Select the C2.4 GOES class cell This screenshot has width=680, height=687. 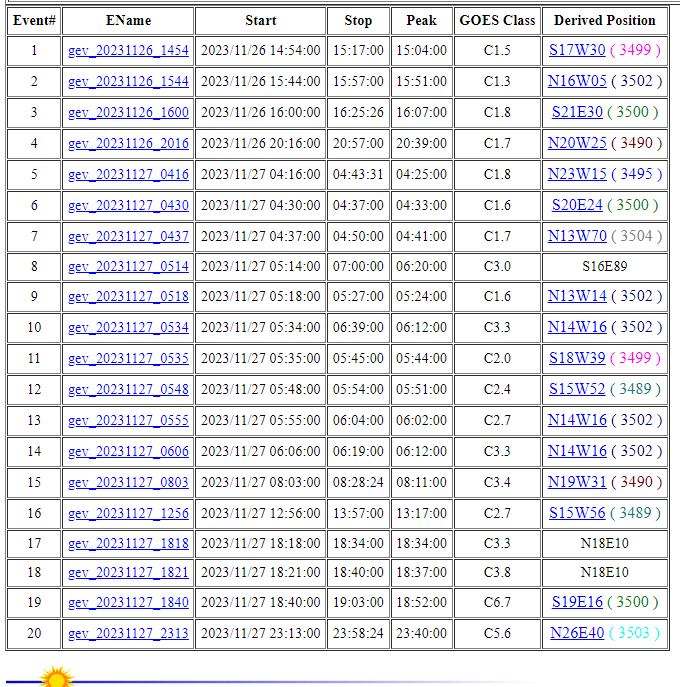(497, 390)
